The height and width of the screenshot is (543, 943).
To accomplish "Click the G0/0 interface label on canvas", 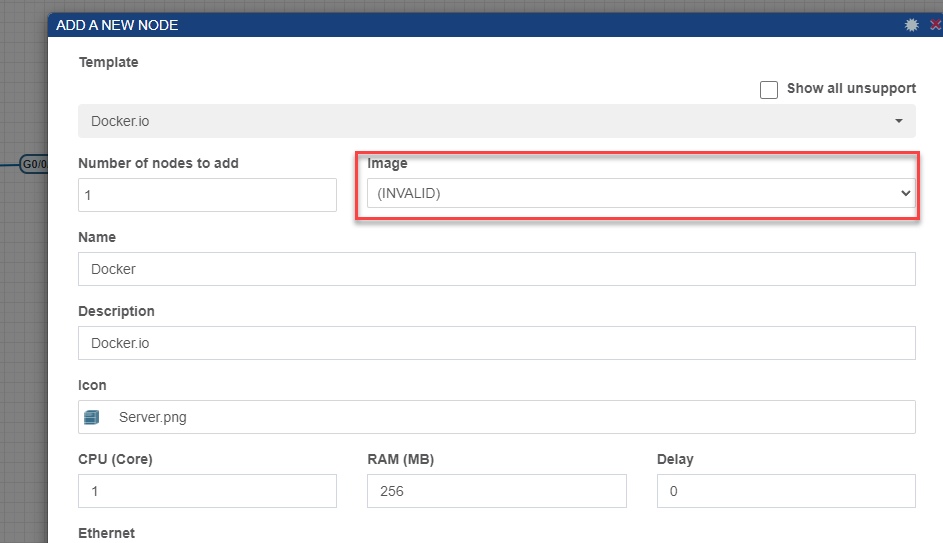I will point(34,164).
